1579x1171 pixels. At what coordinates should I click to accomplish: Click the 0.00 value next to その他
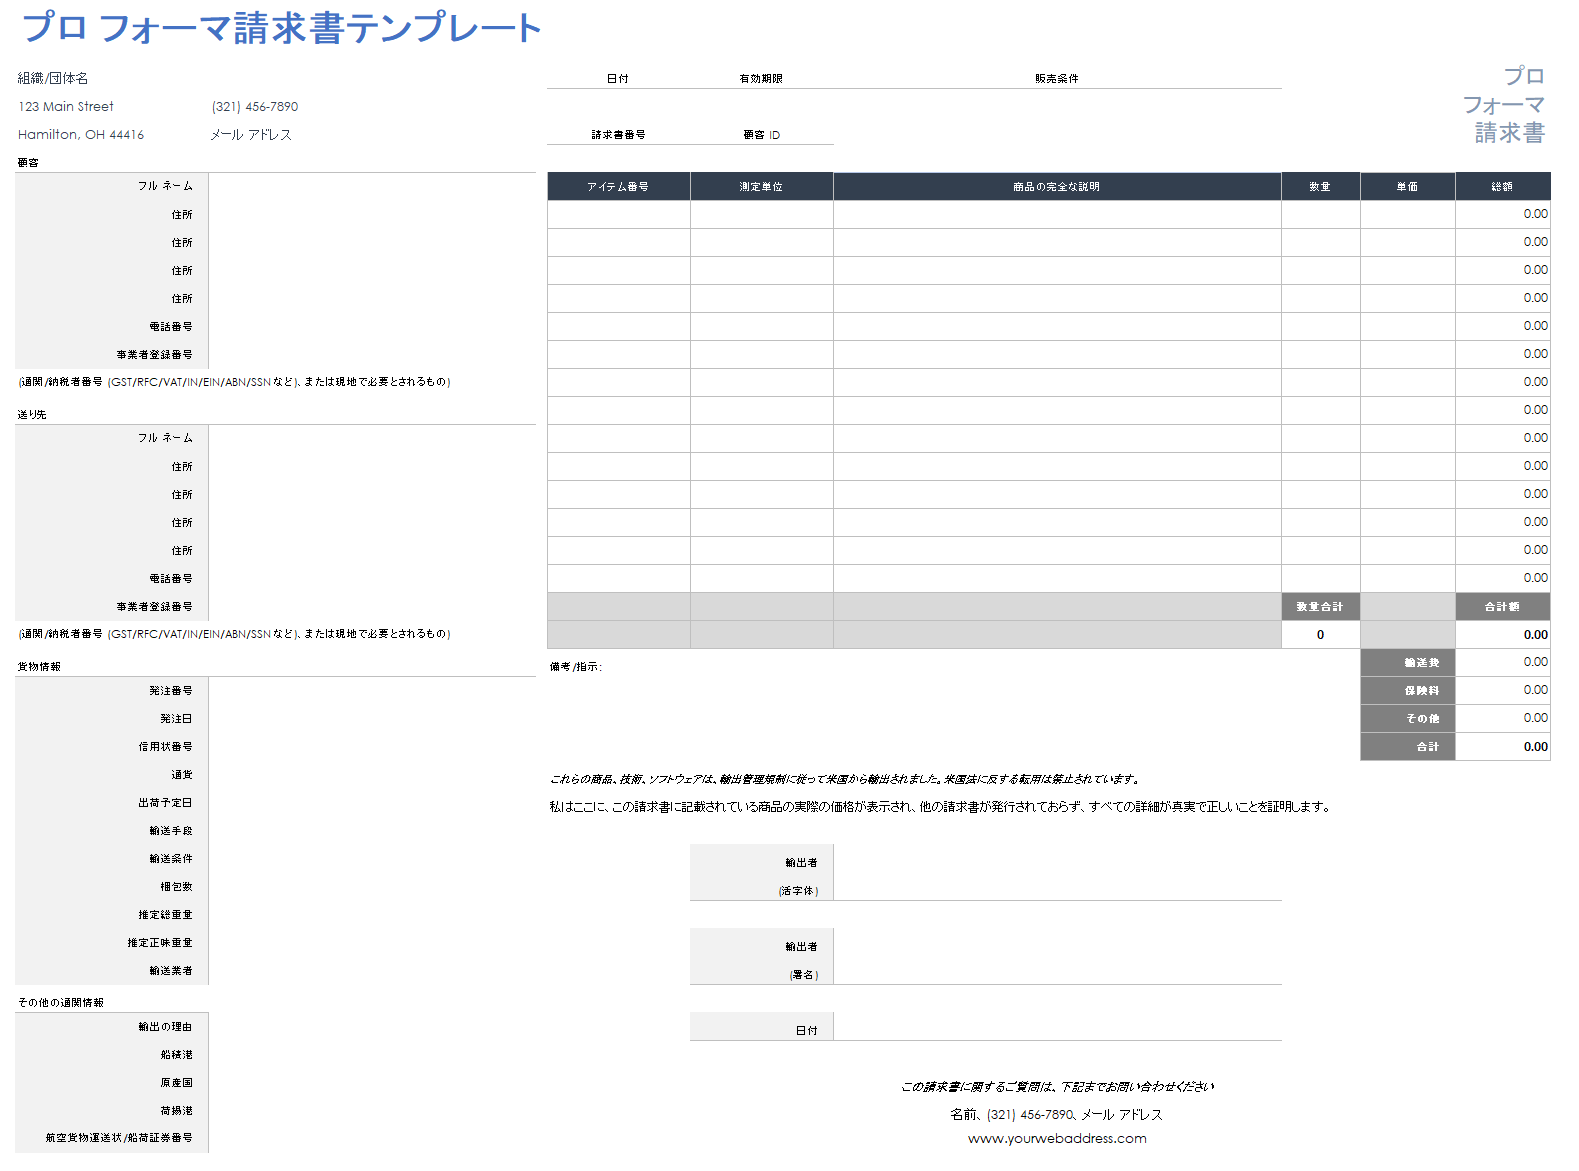(x=1502, y=718)
